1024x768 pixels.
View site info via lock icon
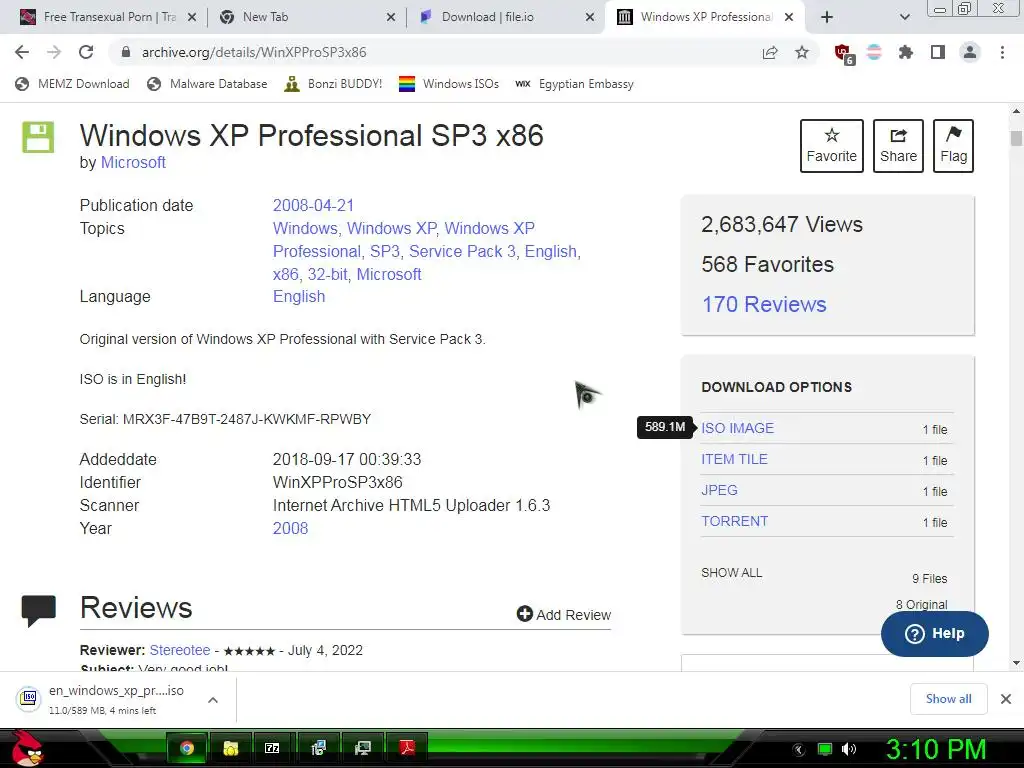126,52
